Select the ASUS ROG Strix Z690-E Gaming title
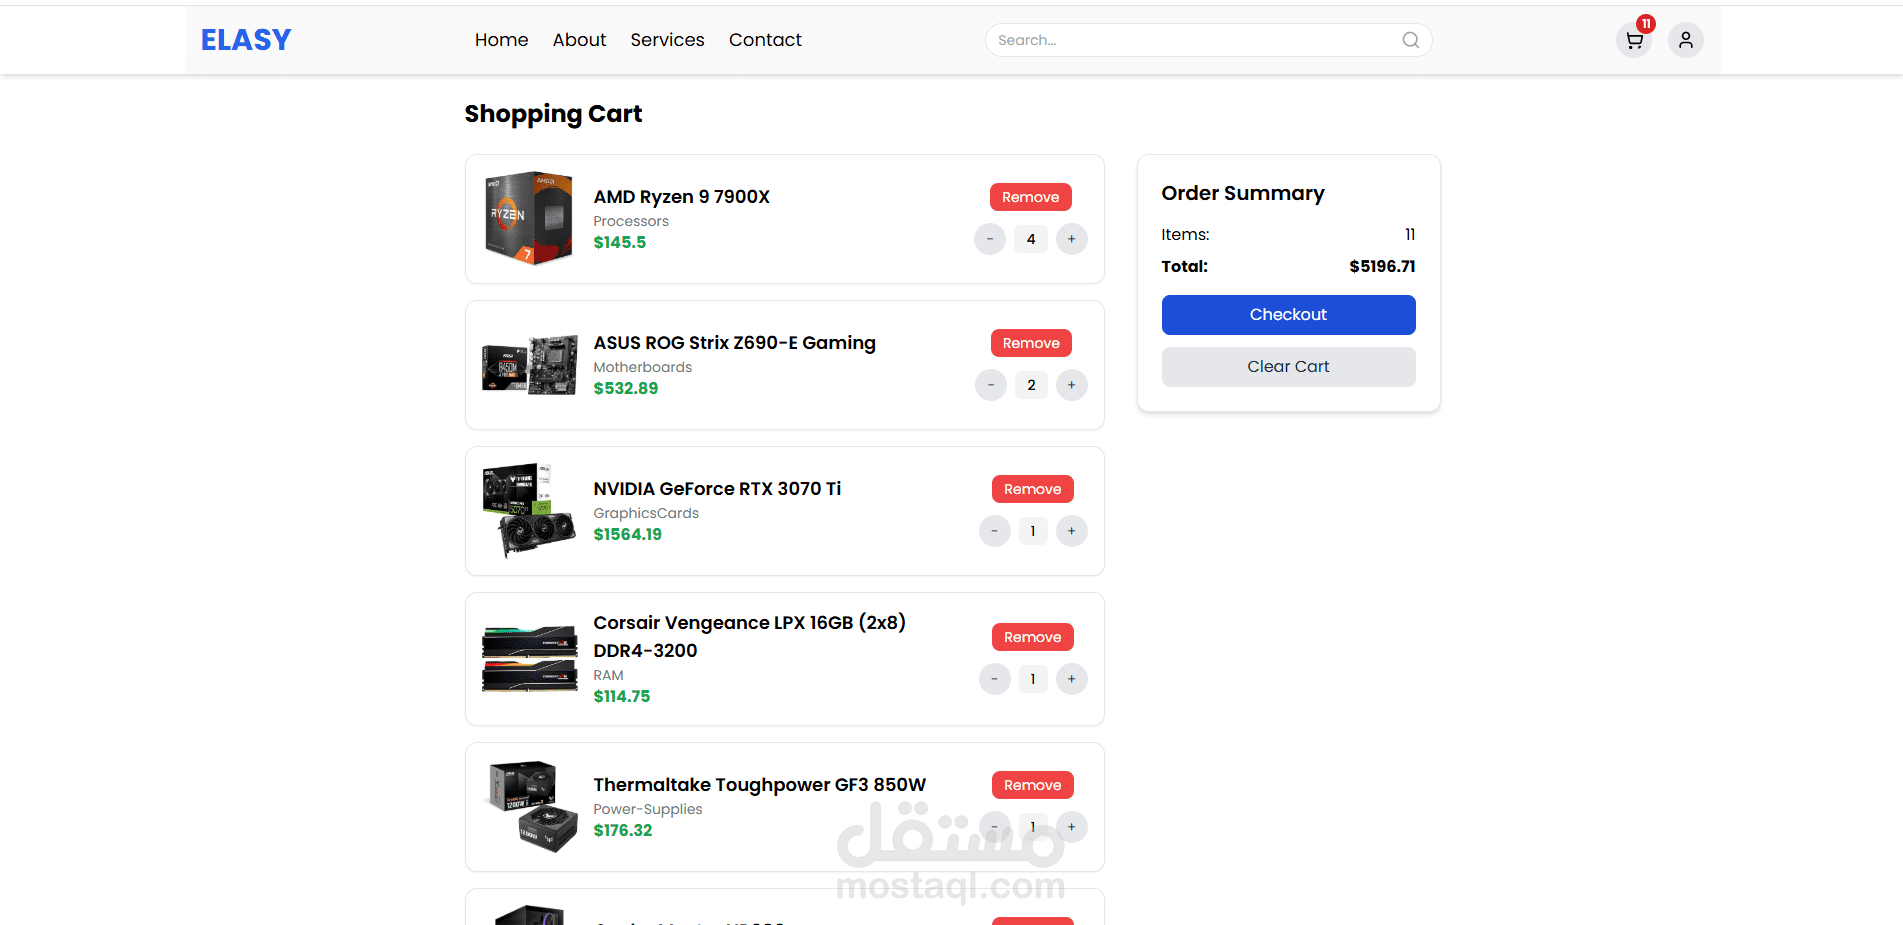1903x925 pixels. 735,343
